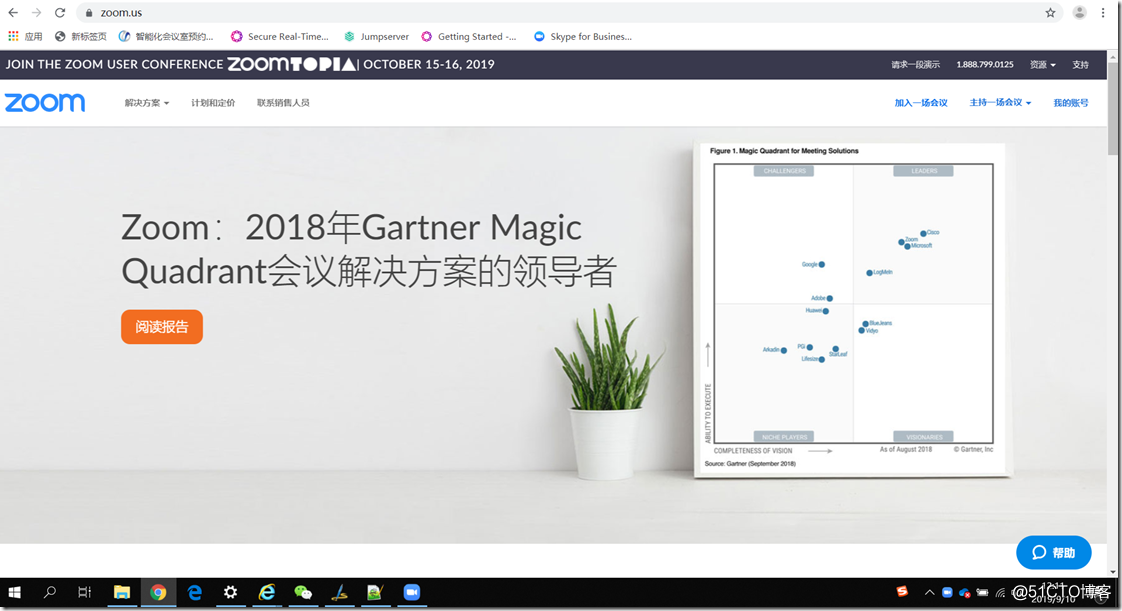This screenshot has width=1122, height=611.
Task: Open Task View on taskbar
Action: point(84,592)
